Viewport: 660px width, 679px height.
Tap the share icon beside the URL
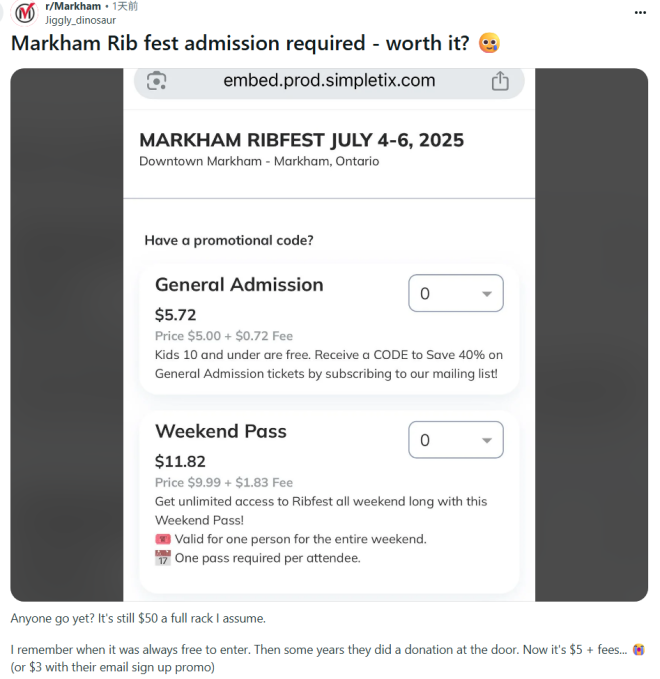(500, 82)
